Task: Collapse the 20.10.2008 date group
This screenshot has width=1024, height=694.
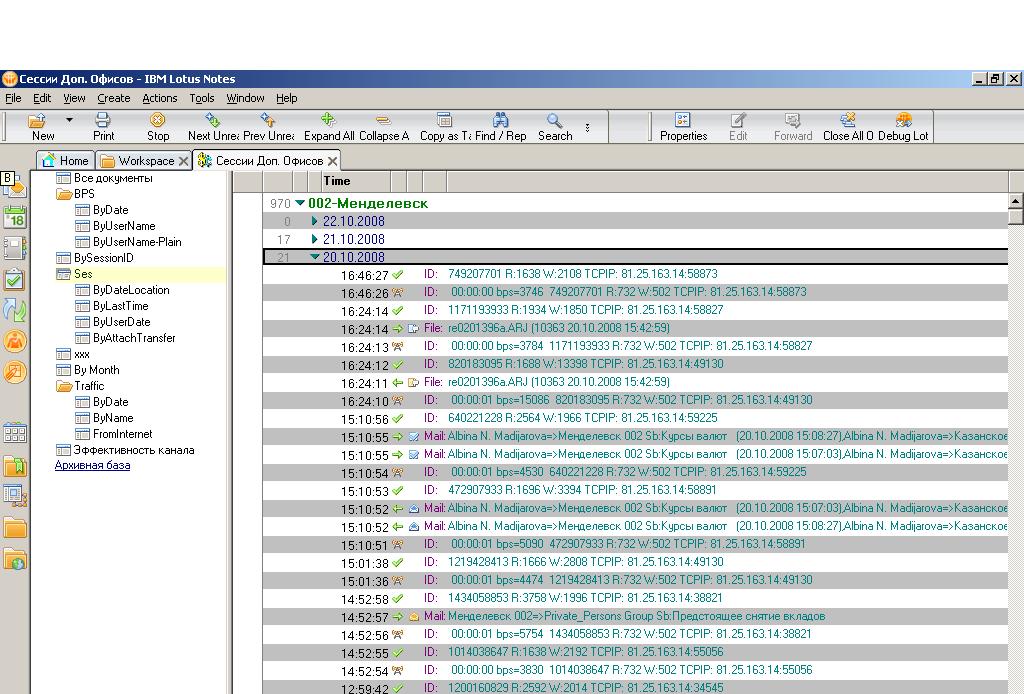Action: tap(315, 257)
